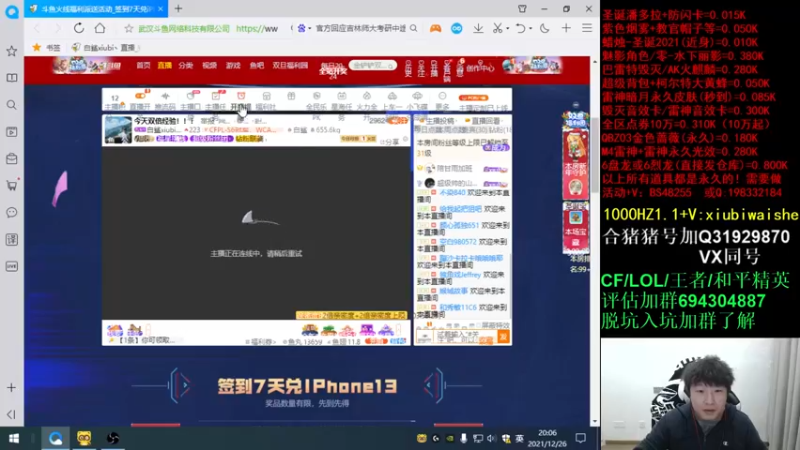Open the sidebar calculator icon

click(11, 239)
